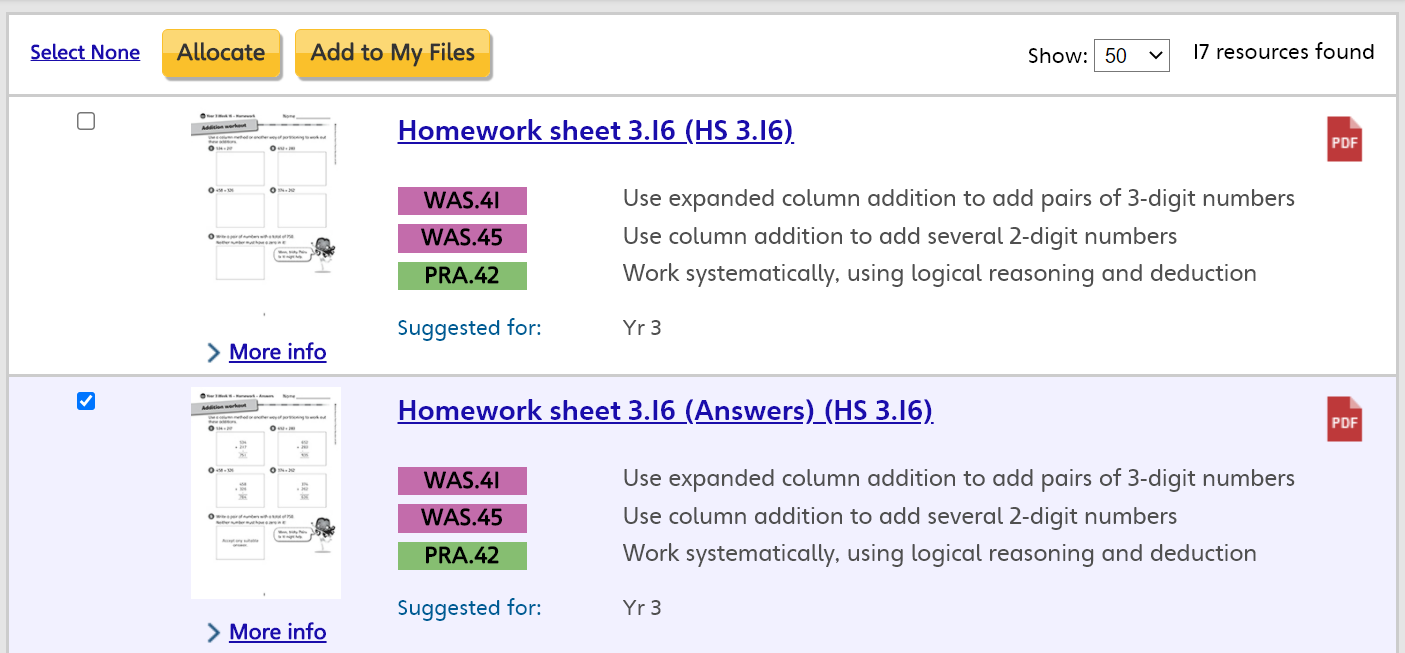
Task: Click the first sheet's pink WAS.45 tag
Action: 462,238
